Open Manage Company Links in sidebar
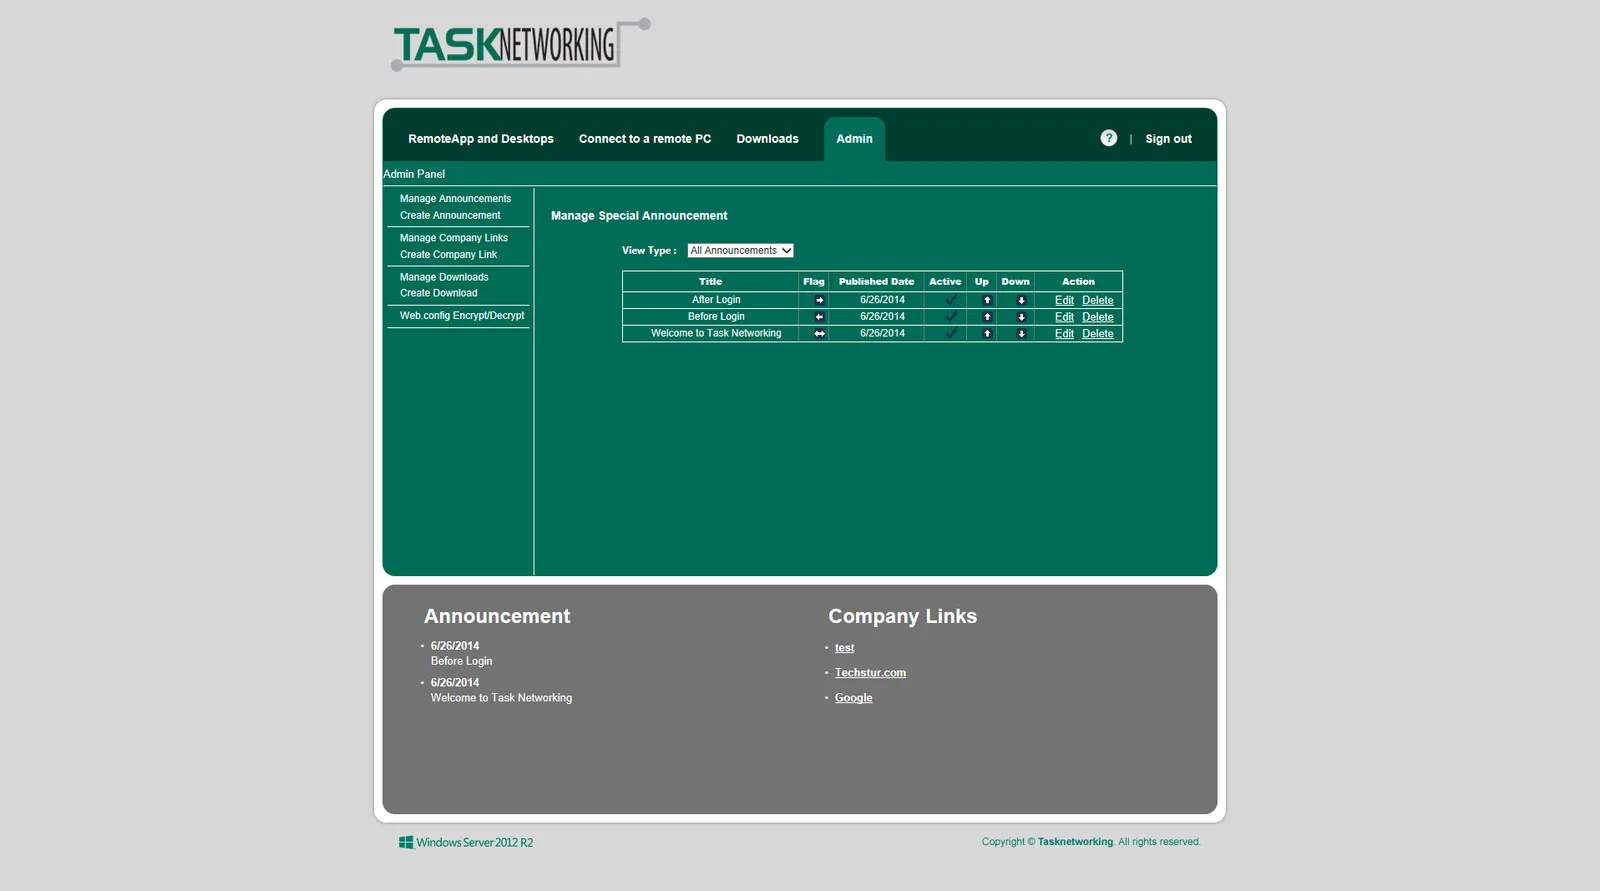Image resolution: width=1600 pixels, height=891 pixels. coord(454,238)
